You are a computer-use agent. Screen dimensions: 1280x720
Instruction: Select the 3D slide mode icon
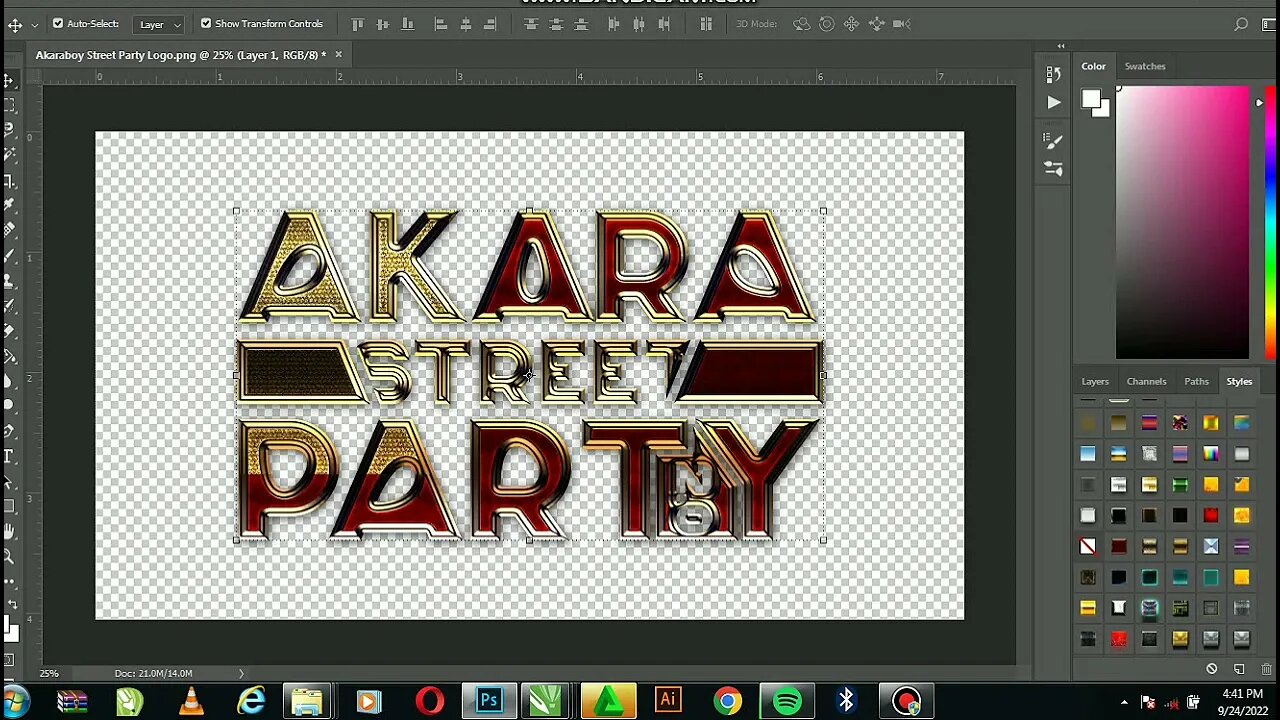pyautogui.click(x=875, y=24)
